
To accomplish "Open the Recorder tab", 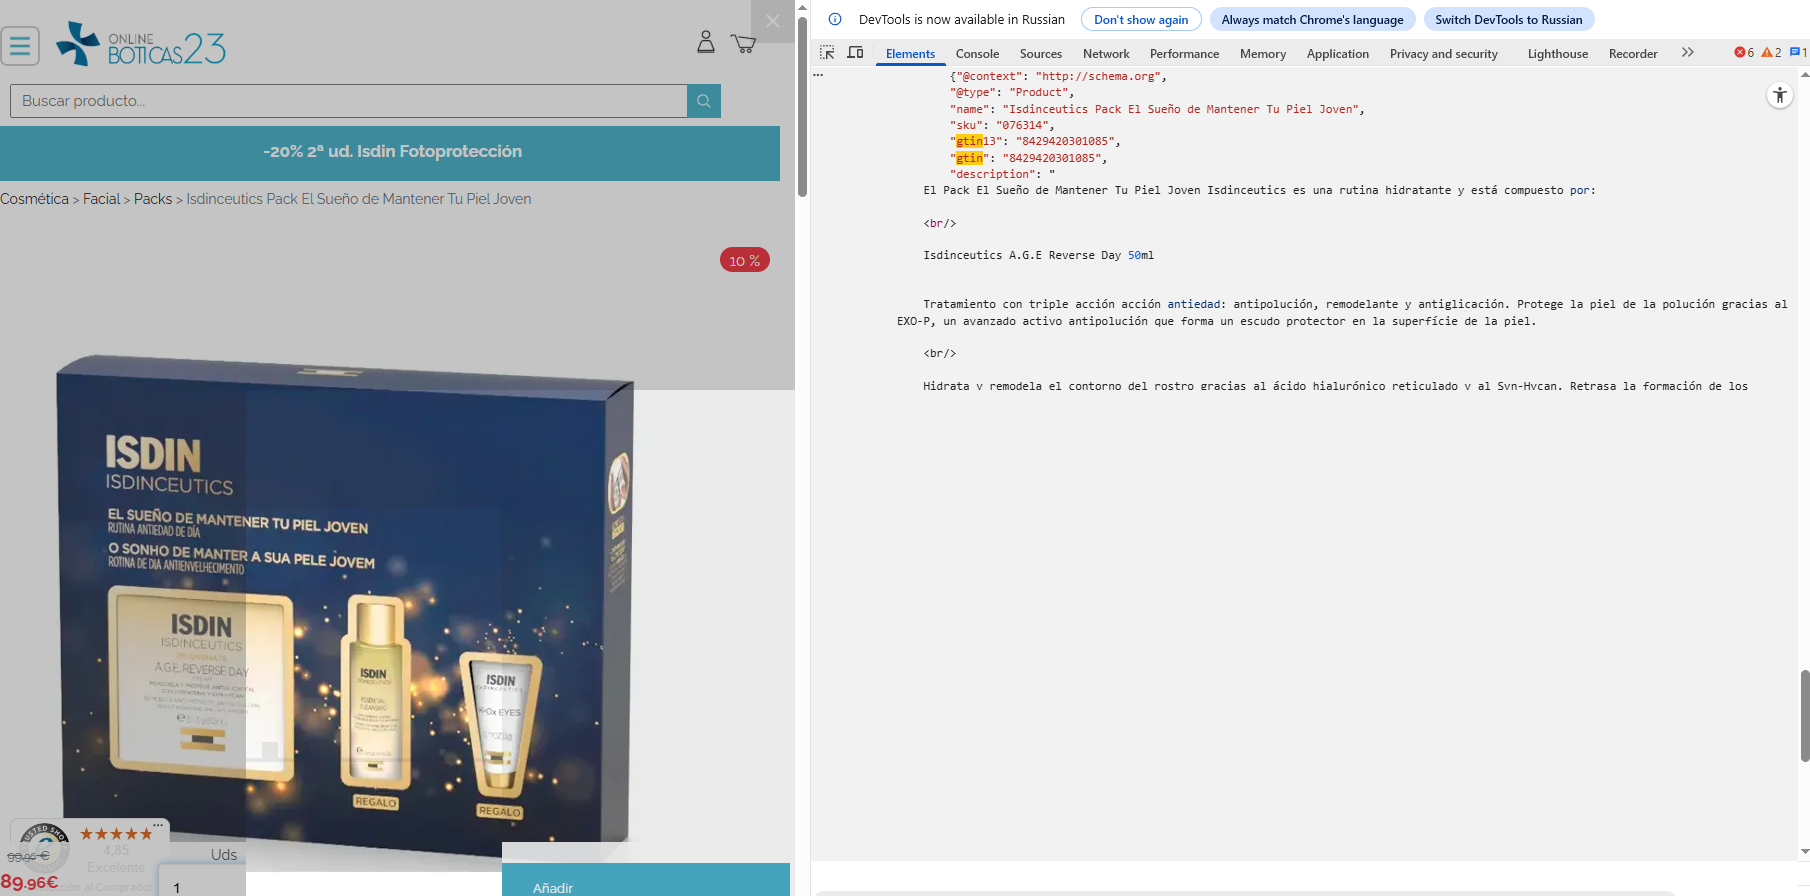I will click(1632, 54).
